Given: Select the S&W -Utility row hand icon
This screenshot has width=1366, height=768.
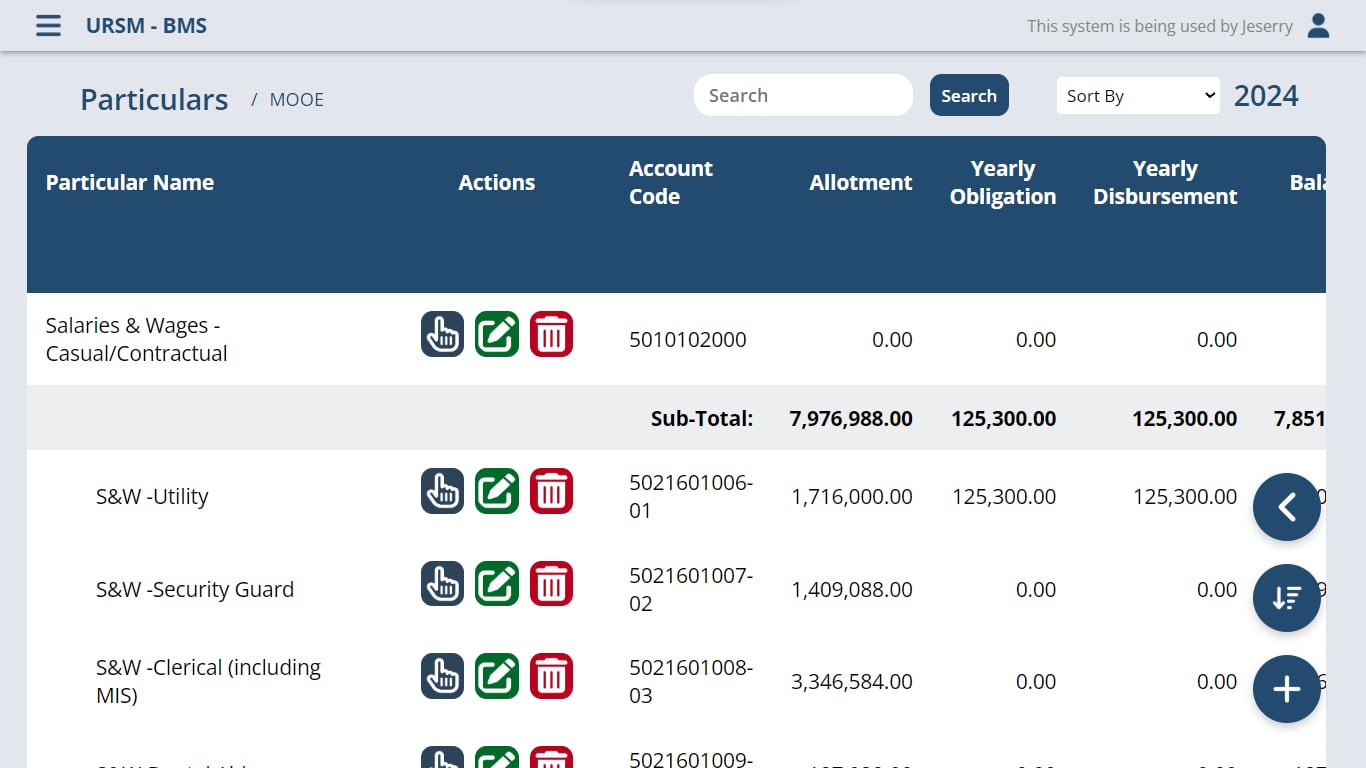Looking at the screenshot, I should [x=442, y=491].
